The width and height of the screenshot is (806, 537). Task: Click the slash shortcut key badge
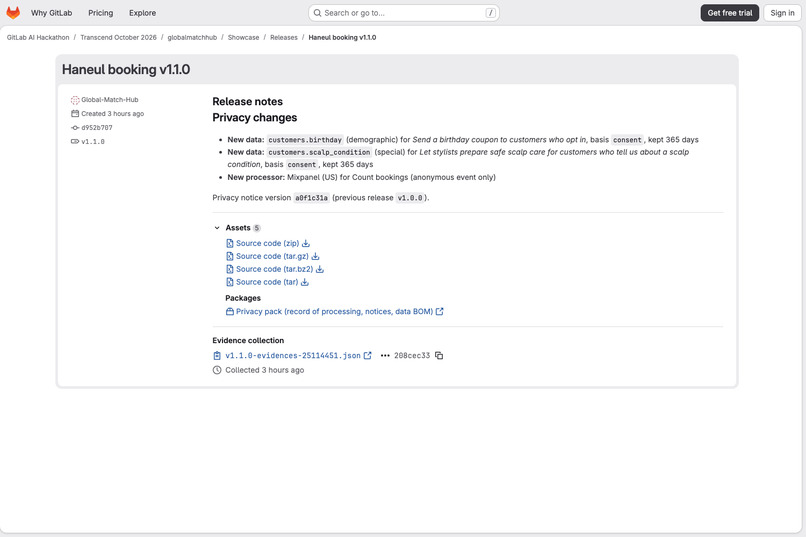[x=490, y=13]
